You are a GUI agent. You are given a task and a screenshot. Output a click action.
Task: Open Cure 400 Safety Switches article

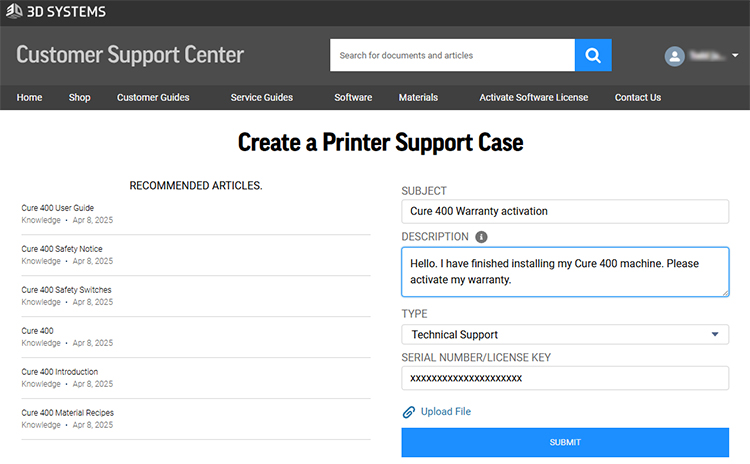[x=66, y=290]
